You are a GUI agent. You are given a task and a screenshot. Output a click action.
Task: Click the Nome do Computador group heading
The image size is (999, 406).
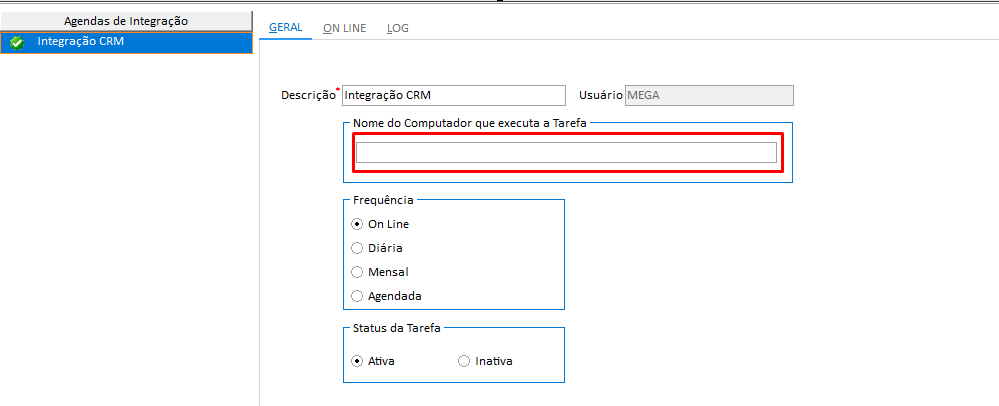(x=470, y=123)
